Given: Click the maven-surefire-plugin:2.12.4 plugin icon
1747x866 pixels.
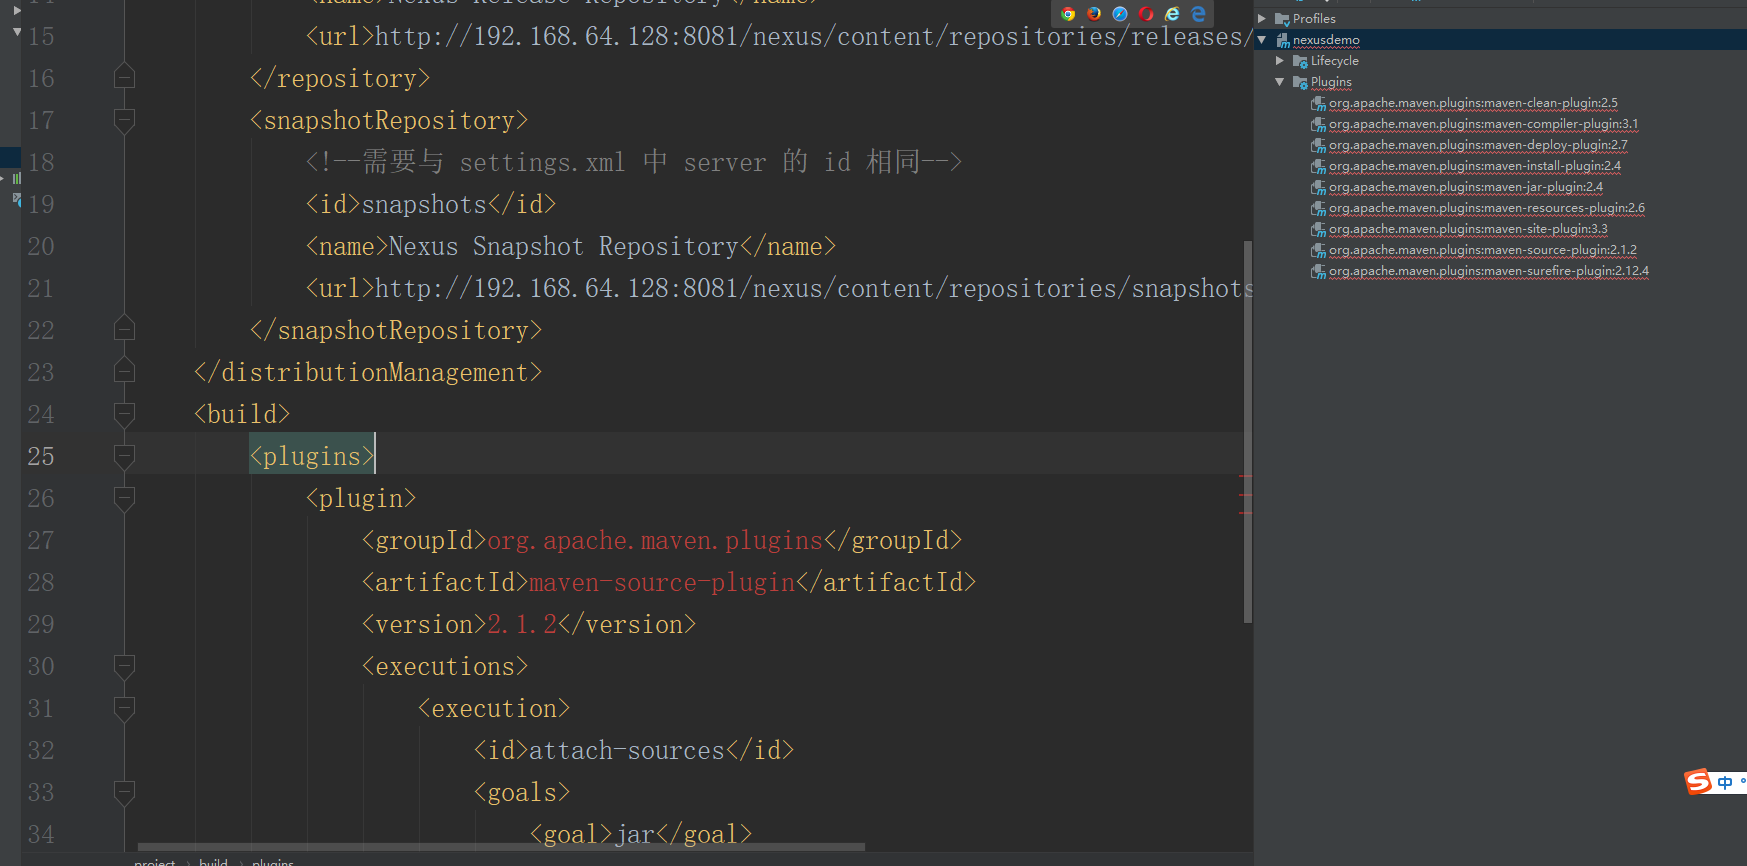Looking at the screenshot, I should [1318, 271].
